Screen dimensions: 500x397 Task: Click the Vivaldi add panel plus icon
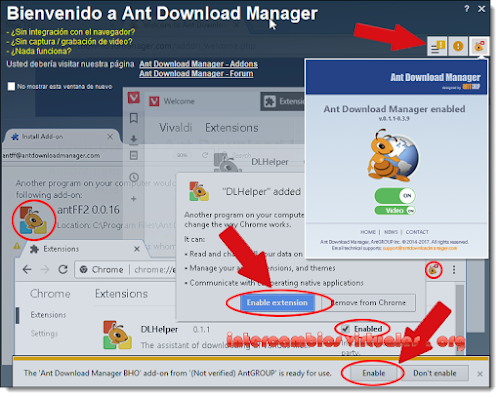[134, 199]
